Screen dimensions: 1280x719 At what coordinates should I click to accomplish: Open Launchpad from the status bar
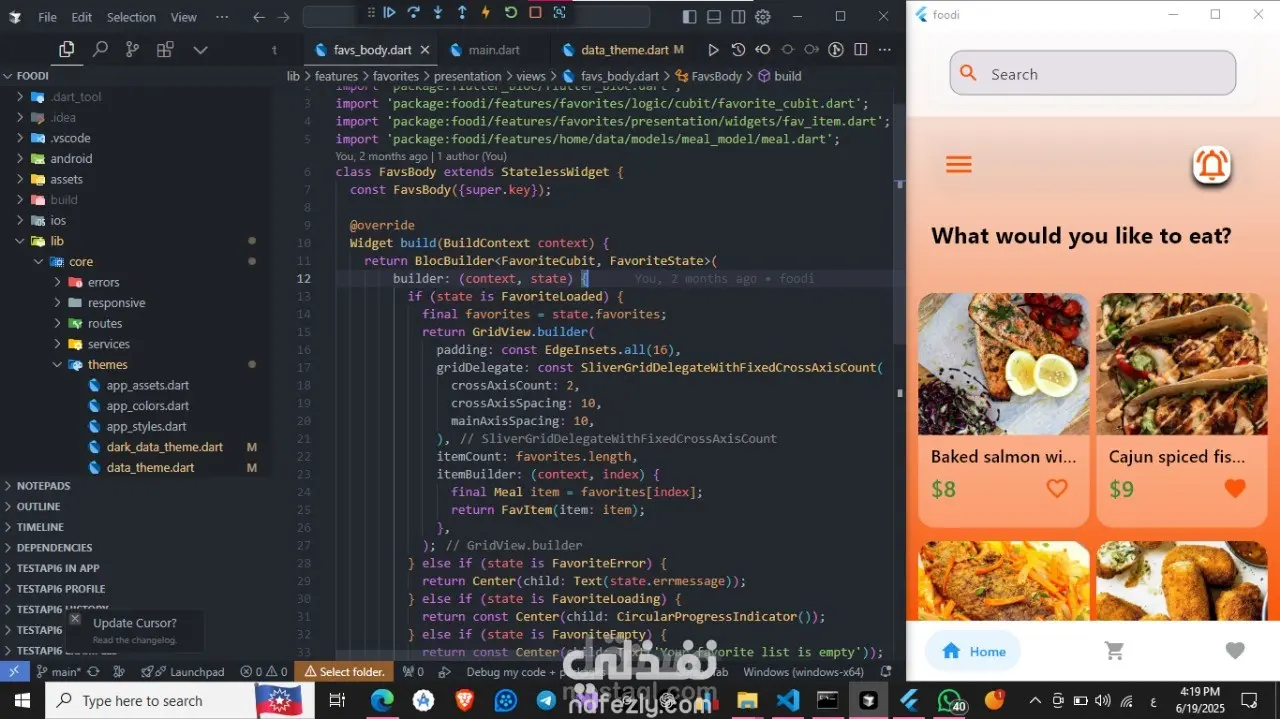[182, 672]
